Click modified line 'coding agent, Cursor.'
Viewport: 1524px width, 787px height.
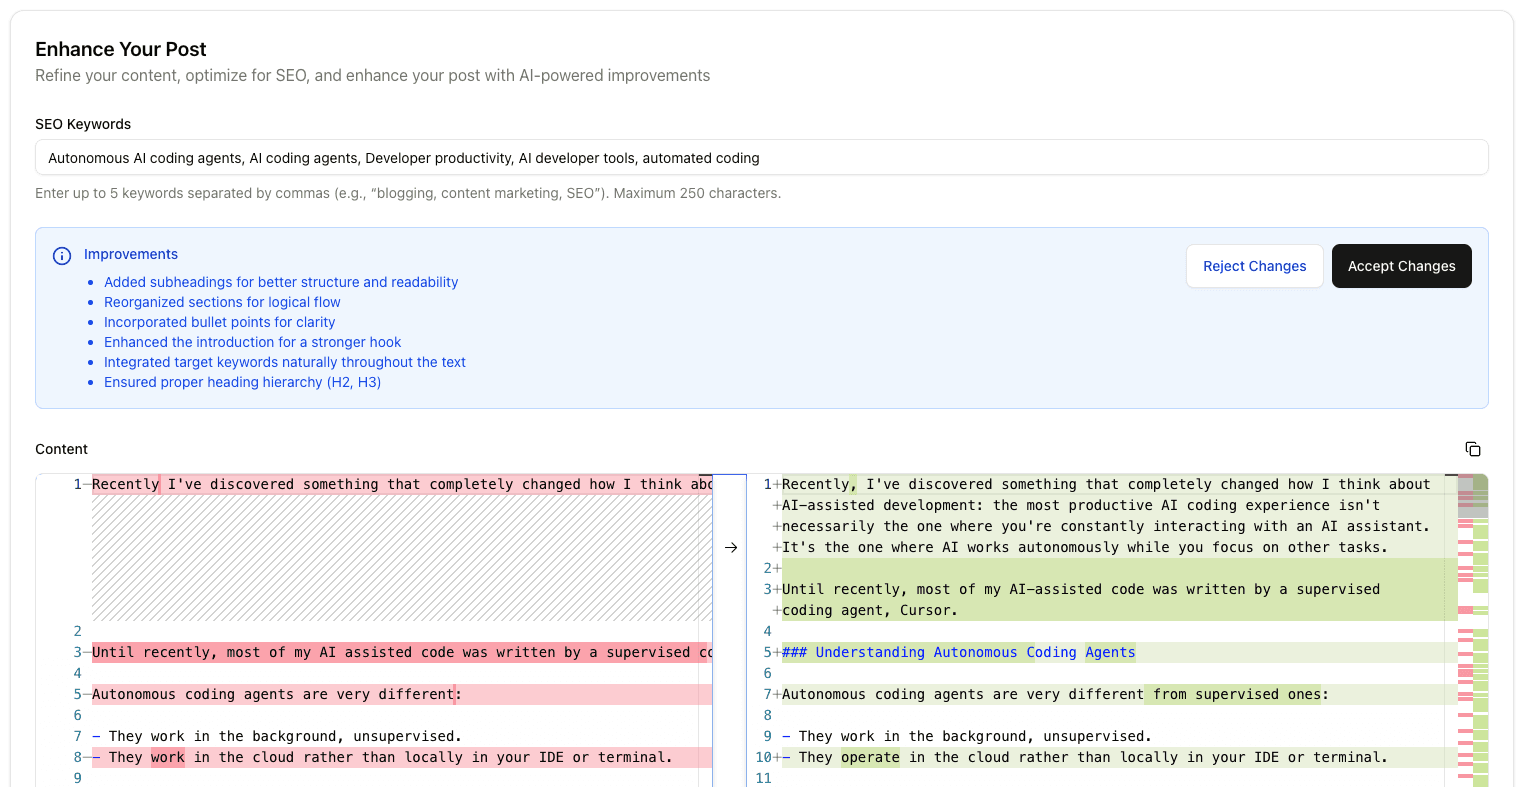870,610
